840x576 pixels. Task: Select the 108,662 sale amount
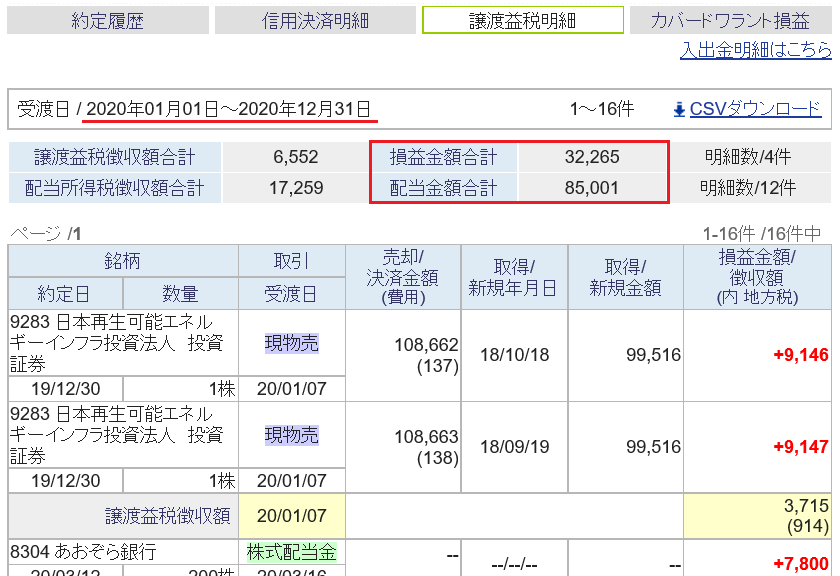pyautogui.click(x=426, y=345)
